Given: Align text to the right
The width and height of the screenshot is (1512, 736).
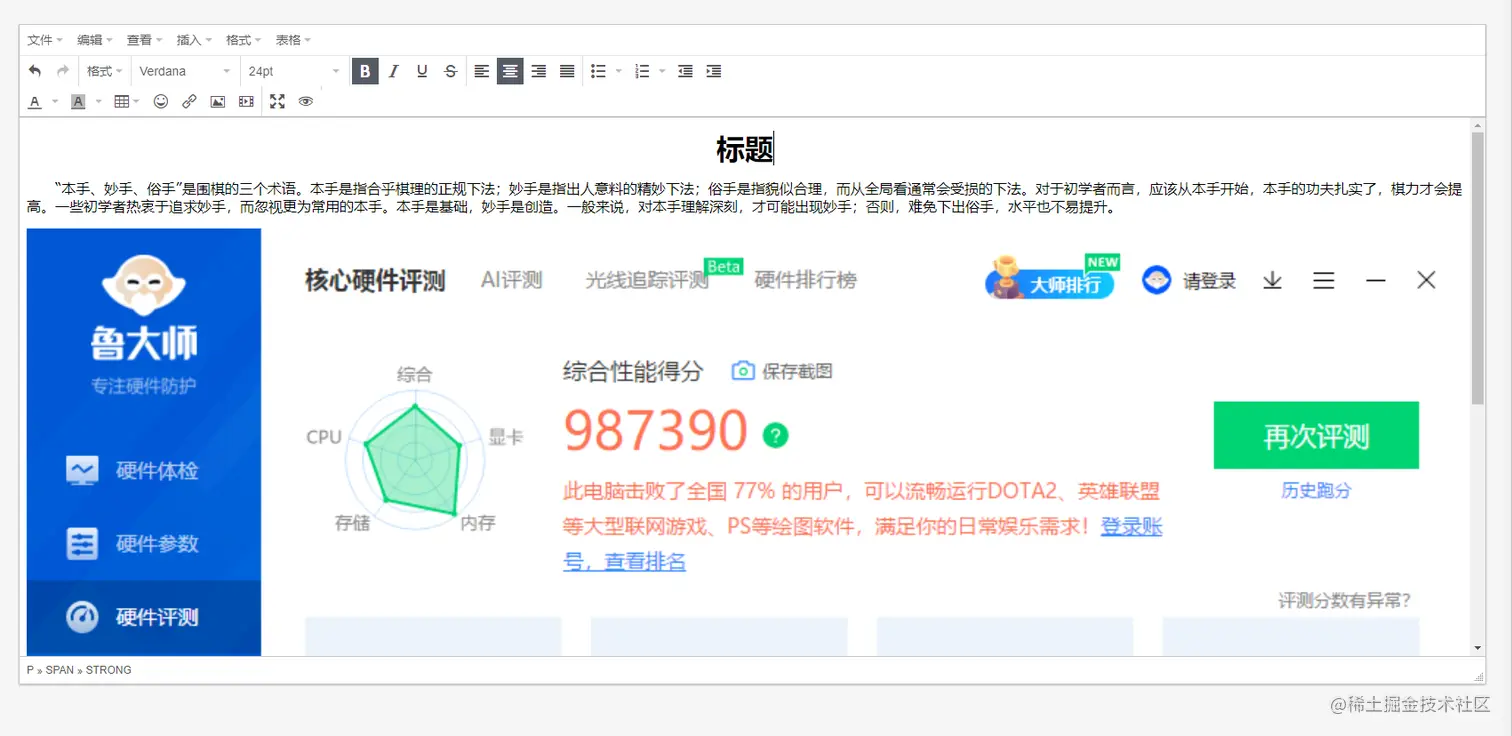Looking at the screenshot, I should tap(539, 71).
